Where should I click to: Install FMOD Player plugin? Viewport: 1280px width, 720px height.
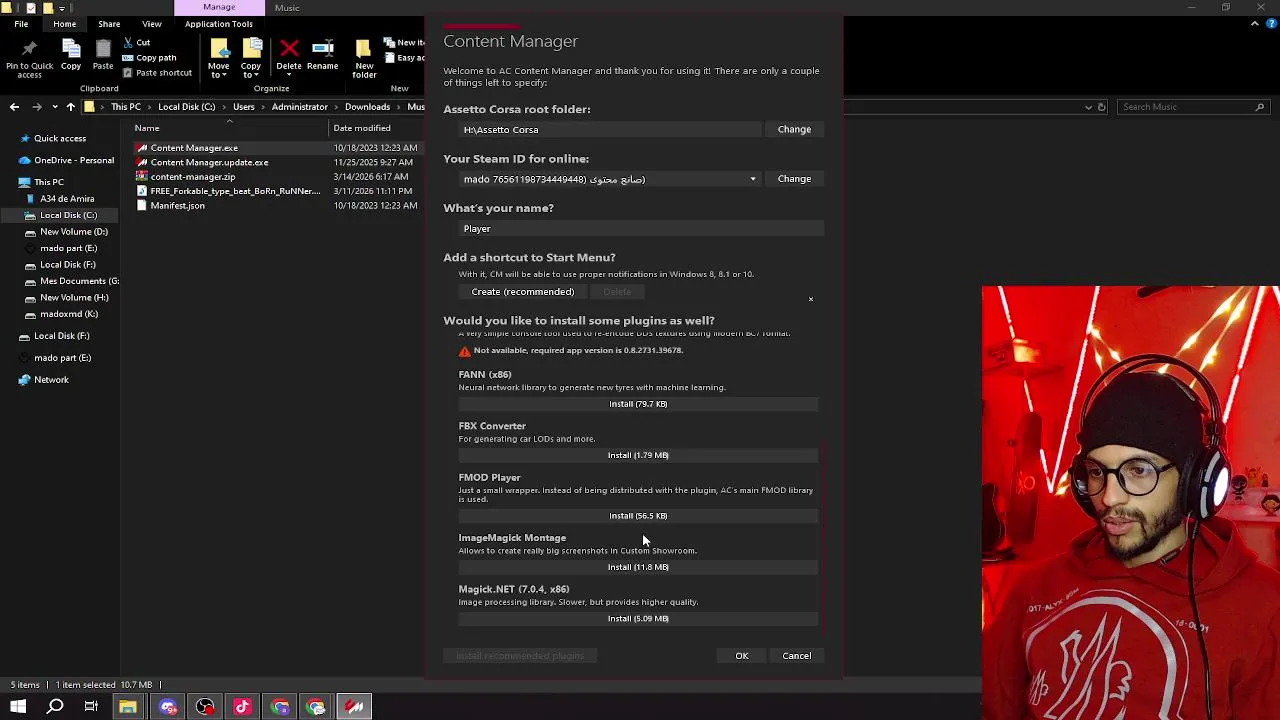click(x=638, y=516)
